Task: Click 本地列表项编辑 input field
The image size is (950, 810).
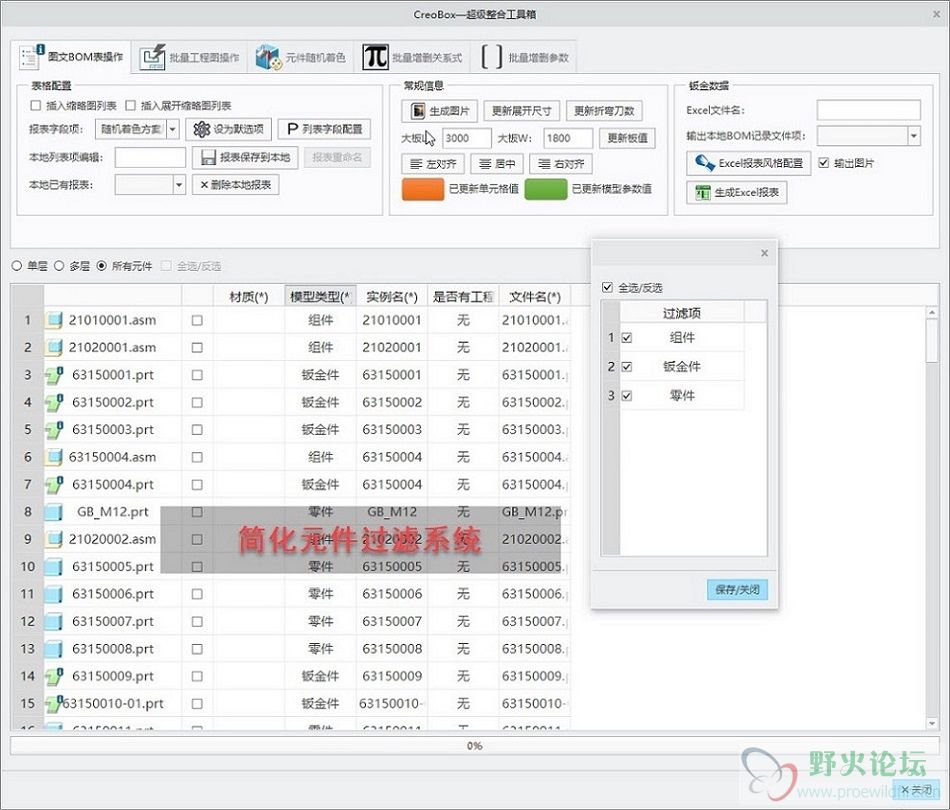Action: click(x=150, y=158)
